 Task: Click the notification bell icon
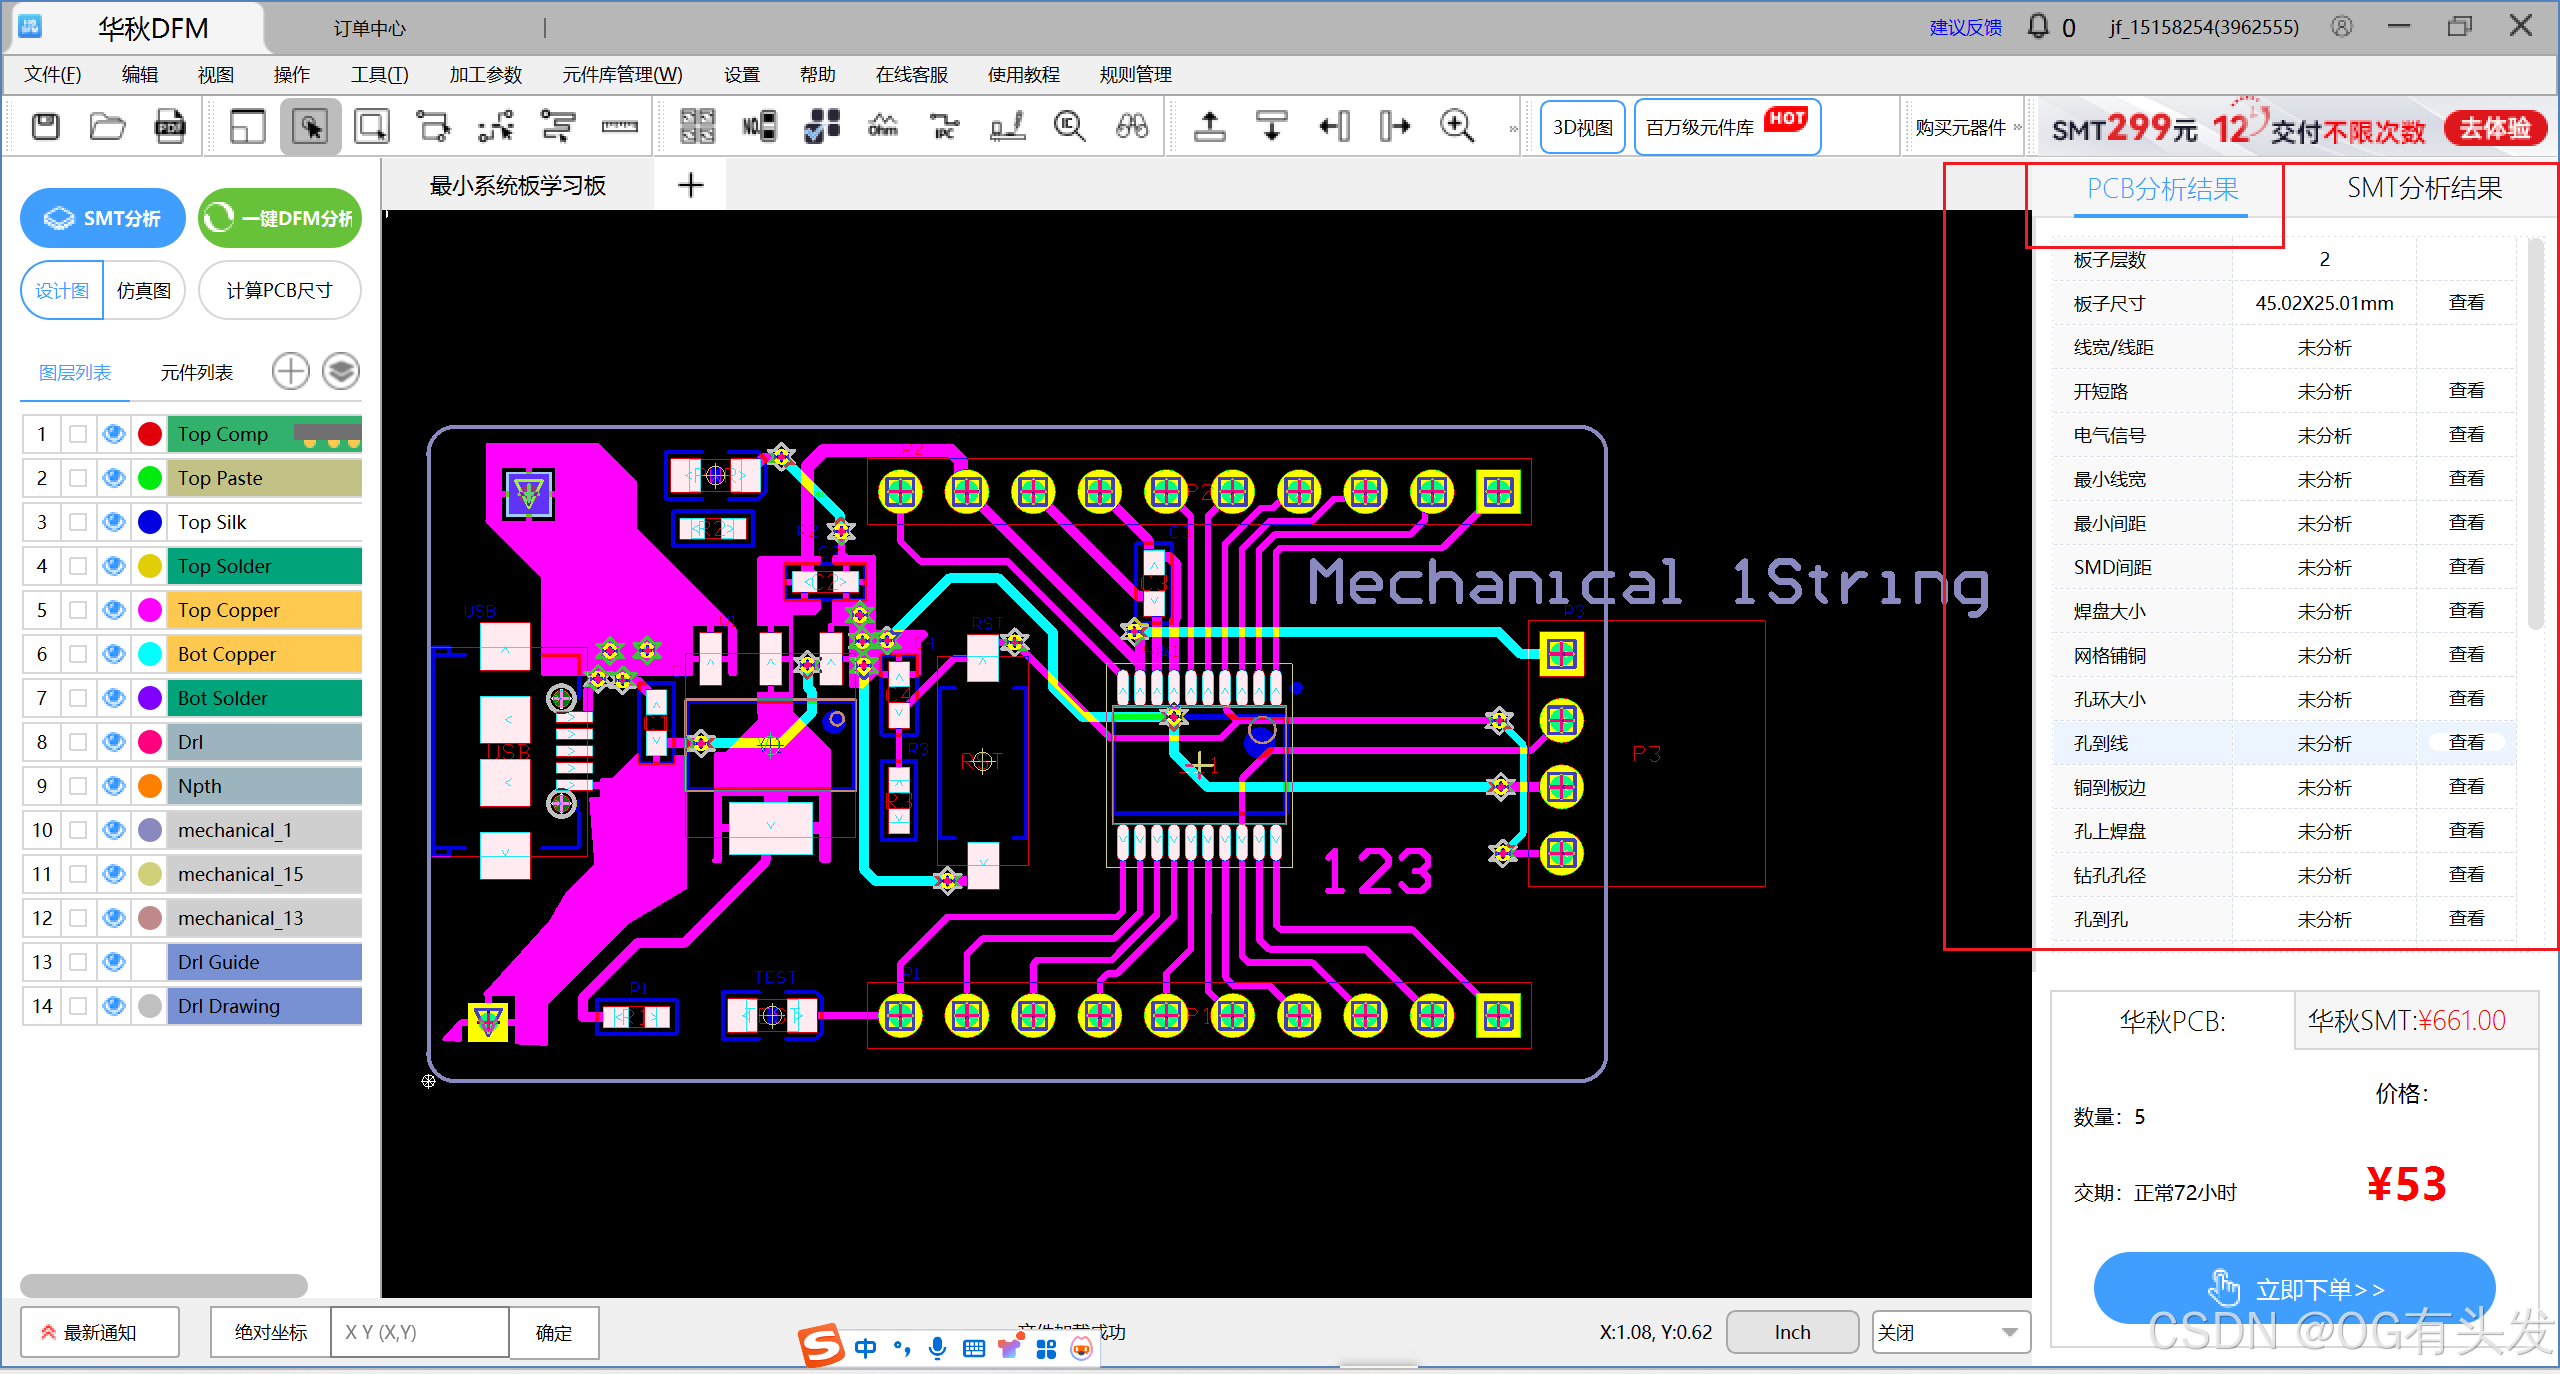(x=2038, y=27)
